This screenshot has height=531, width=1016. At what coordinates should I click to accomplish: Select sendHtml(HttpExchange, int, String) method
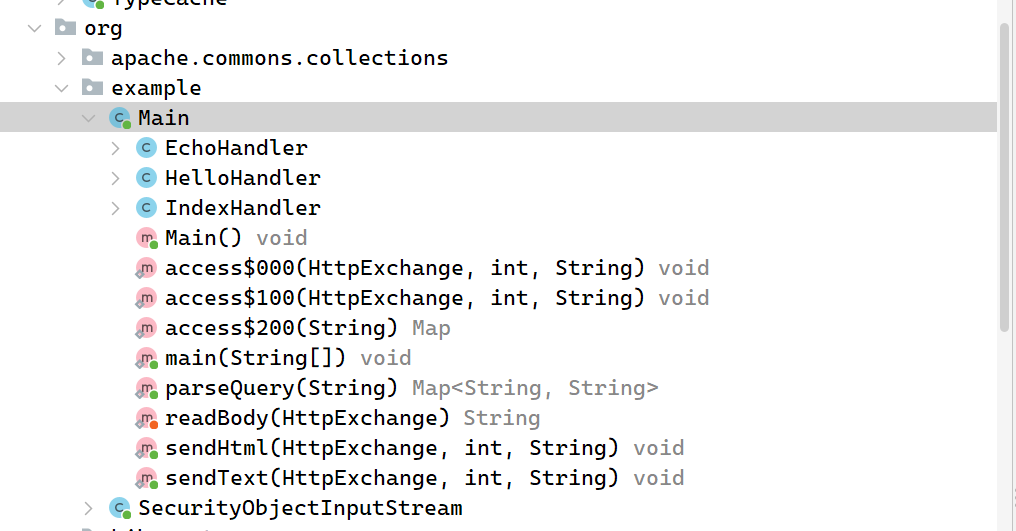tap(391, 448)
